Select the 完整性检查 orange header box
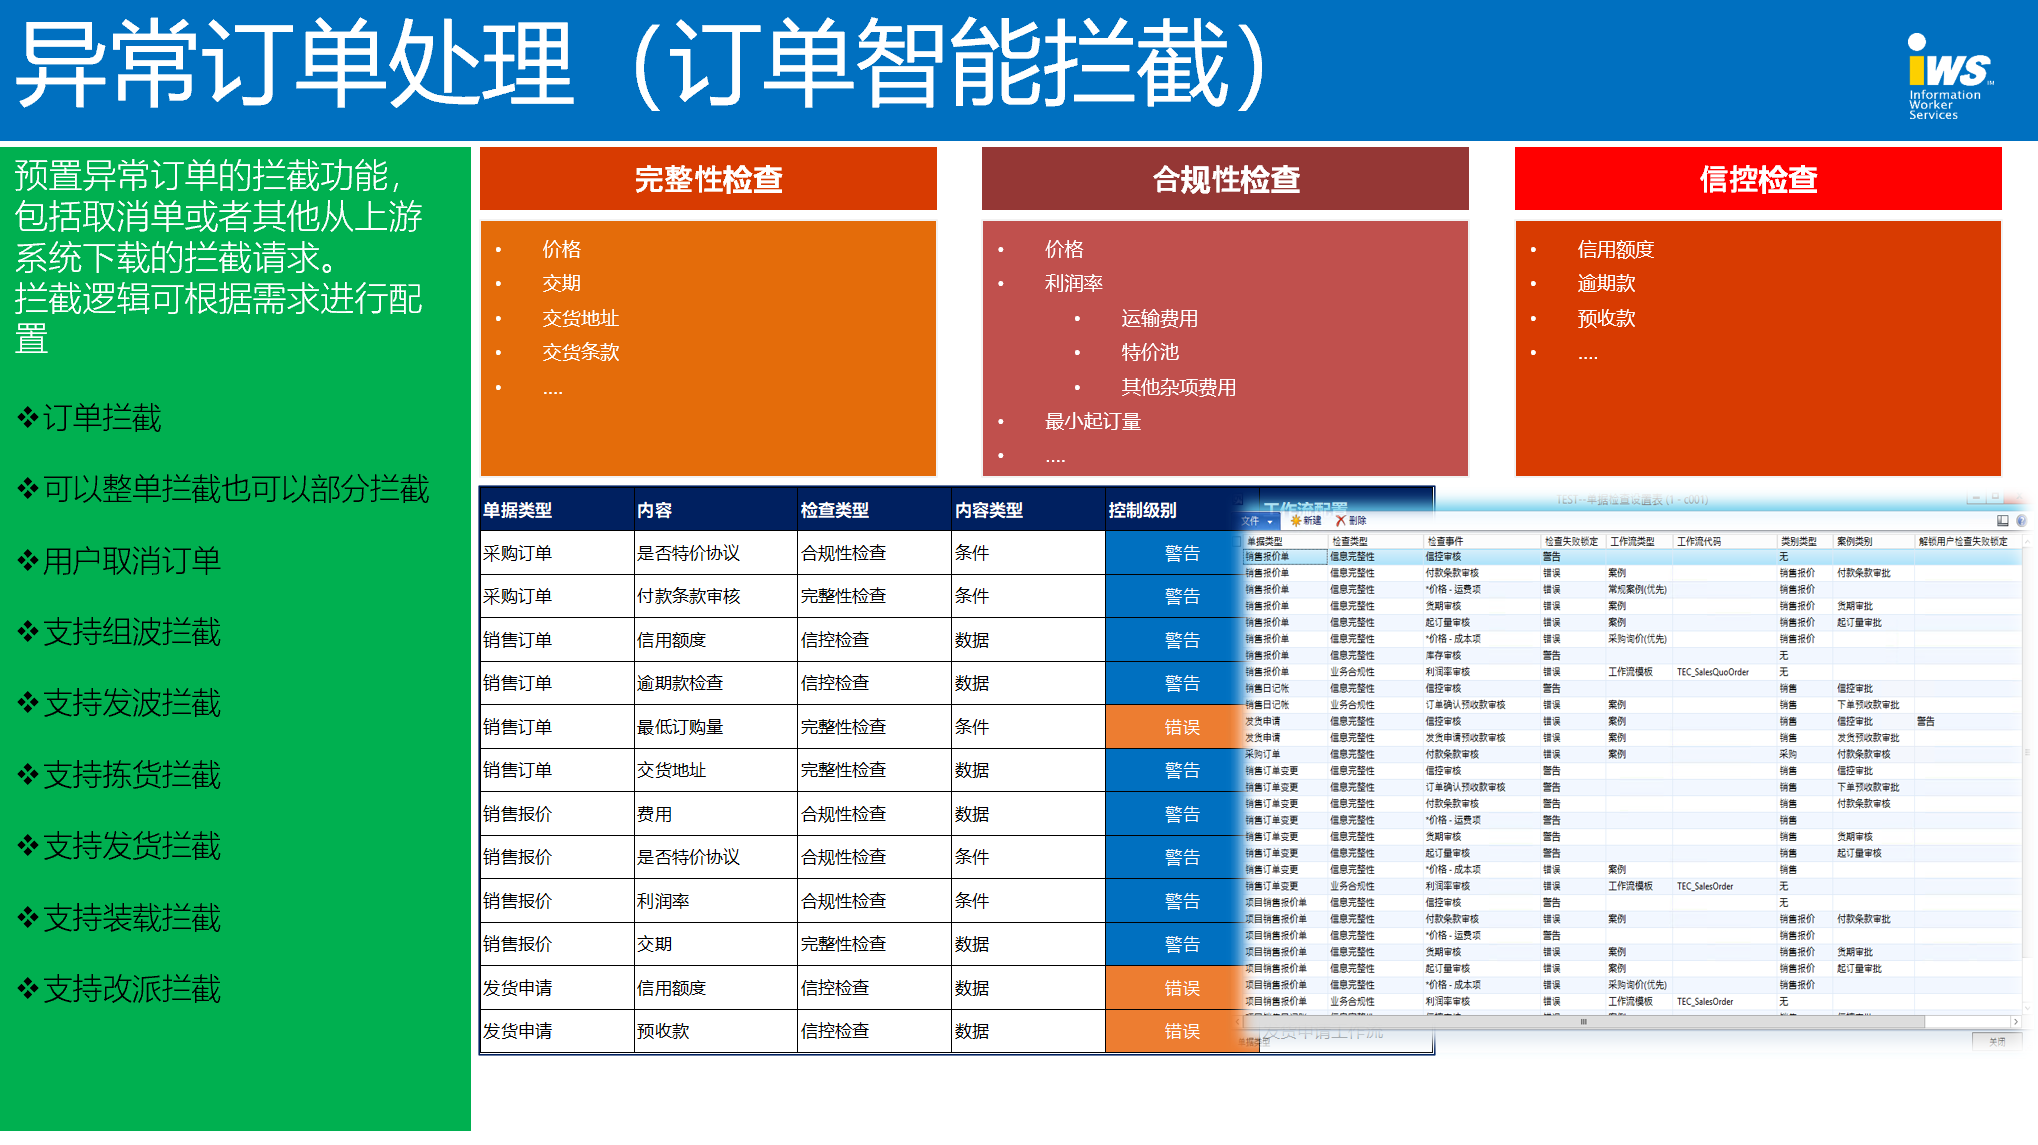 click(708, 179)
